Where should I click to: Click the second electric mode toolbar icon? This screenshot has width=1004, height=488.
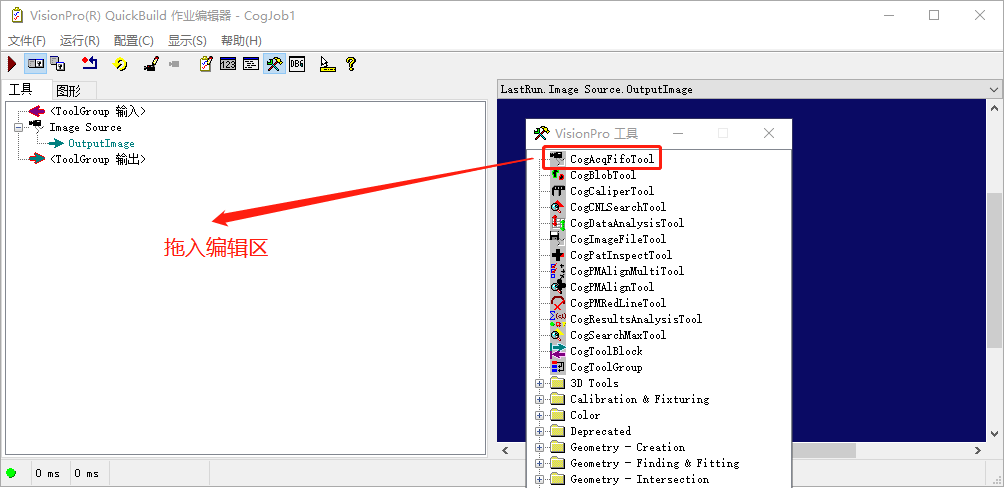[x=58, y=64]
